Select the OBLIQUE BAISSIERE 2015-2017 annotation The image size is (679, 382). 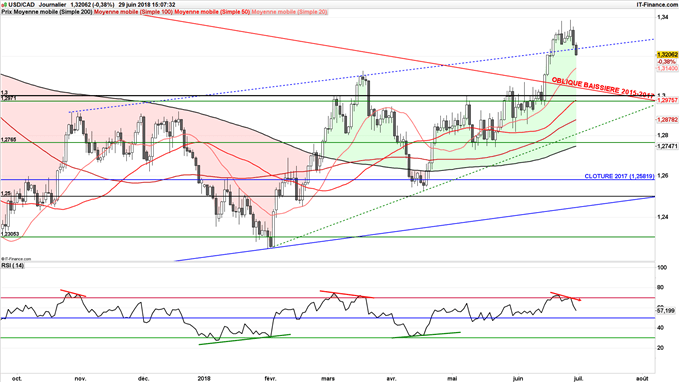point(602,87)
